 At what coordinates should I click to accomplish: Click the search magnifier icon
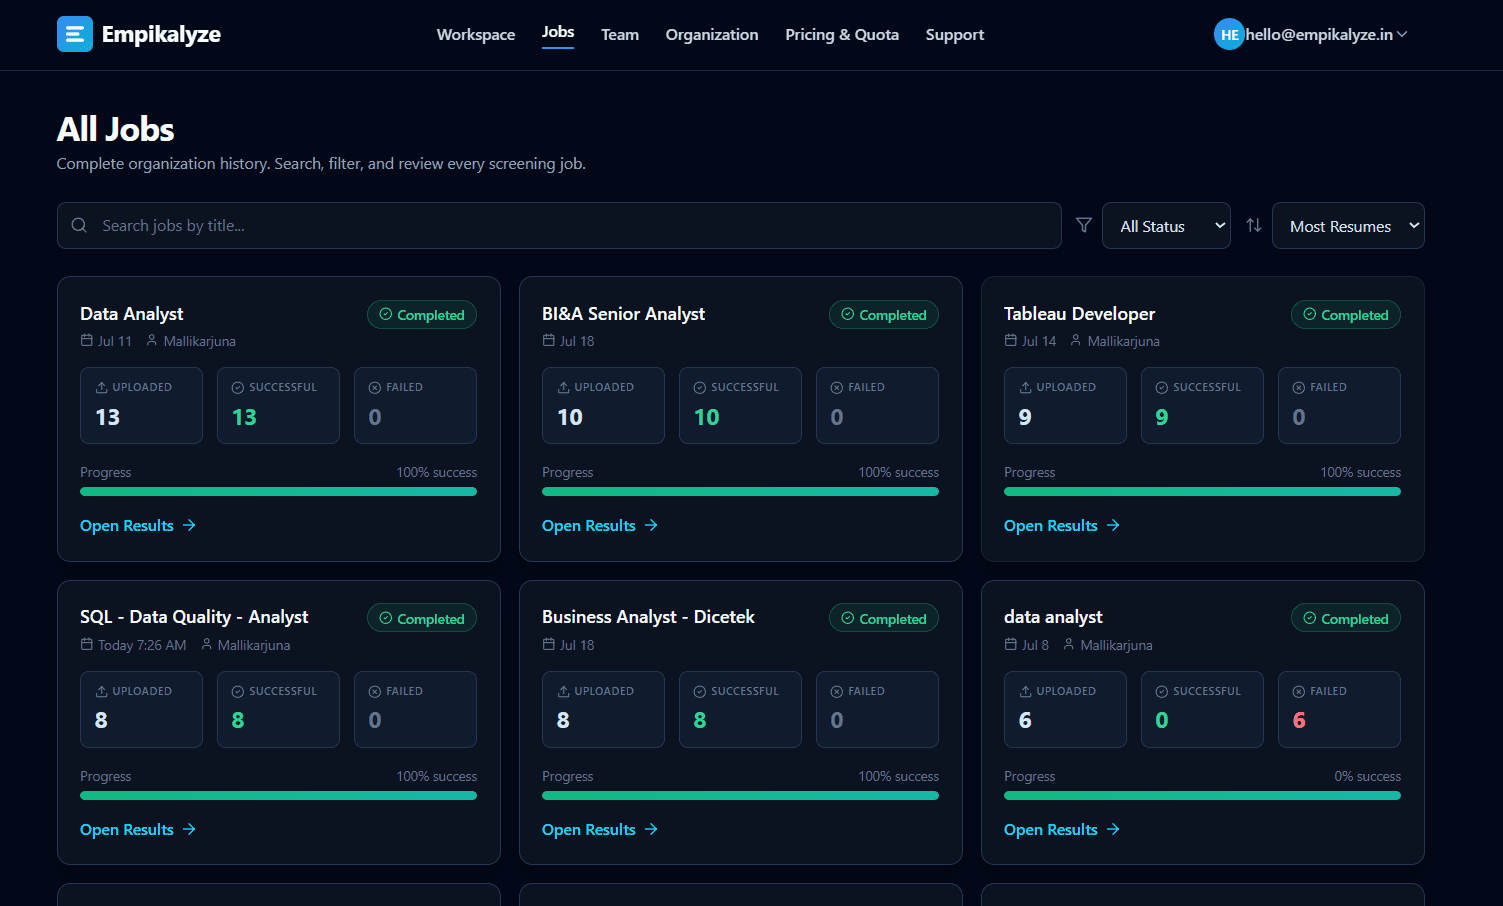79,225
